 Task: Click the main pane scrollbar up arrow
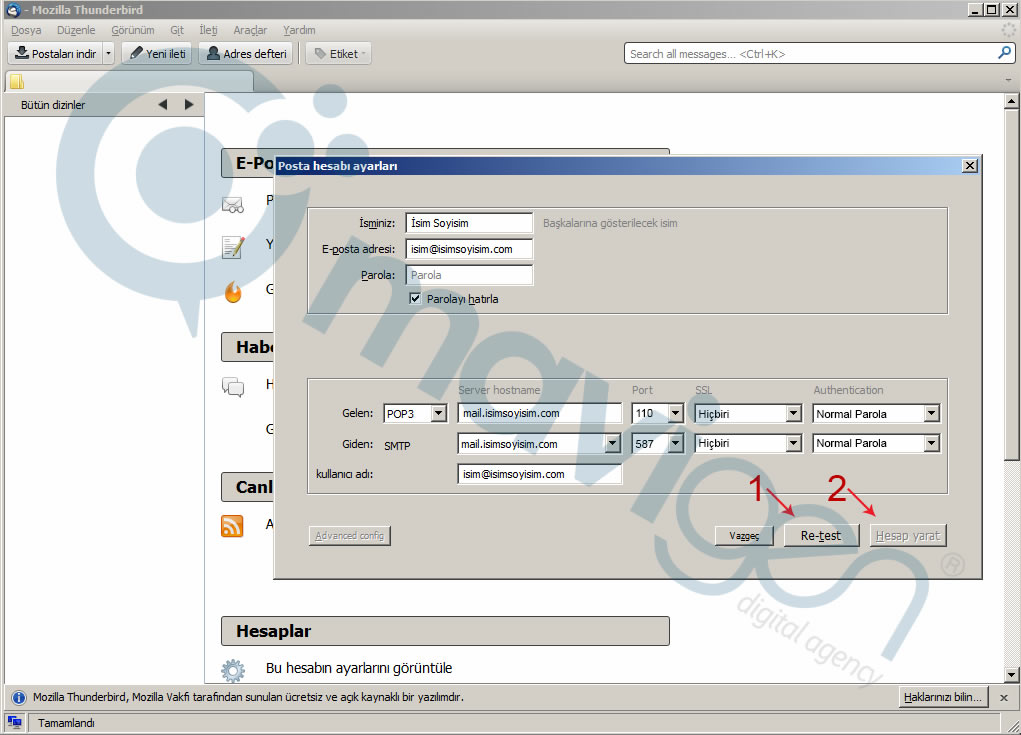[1011, 101]
